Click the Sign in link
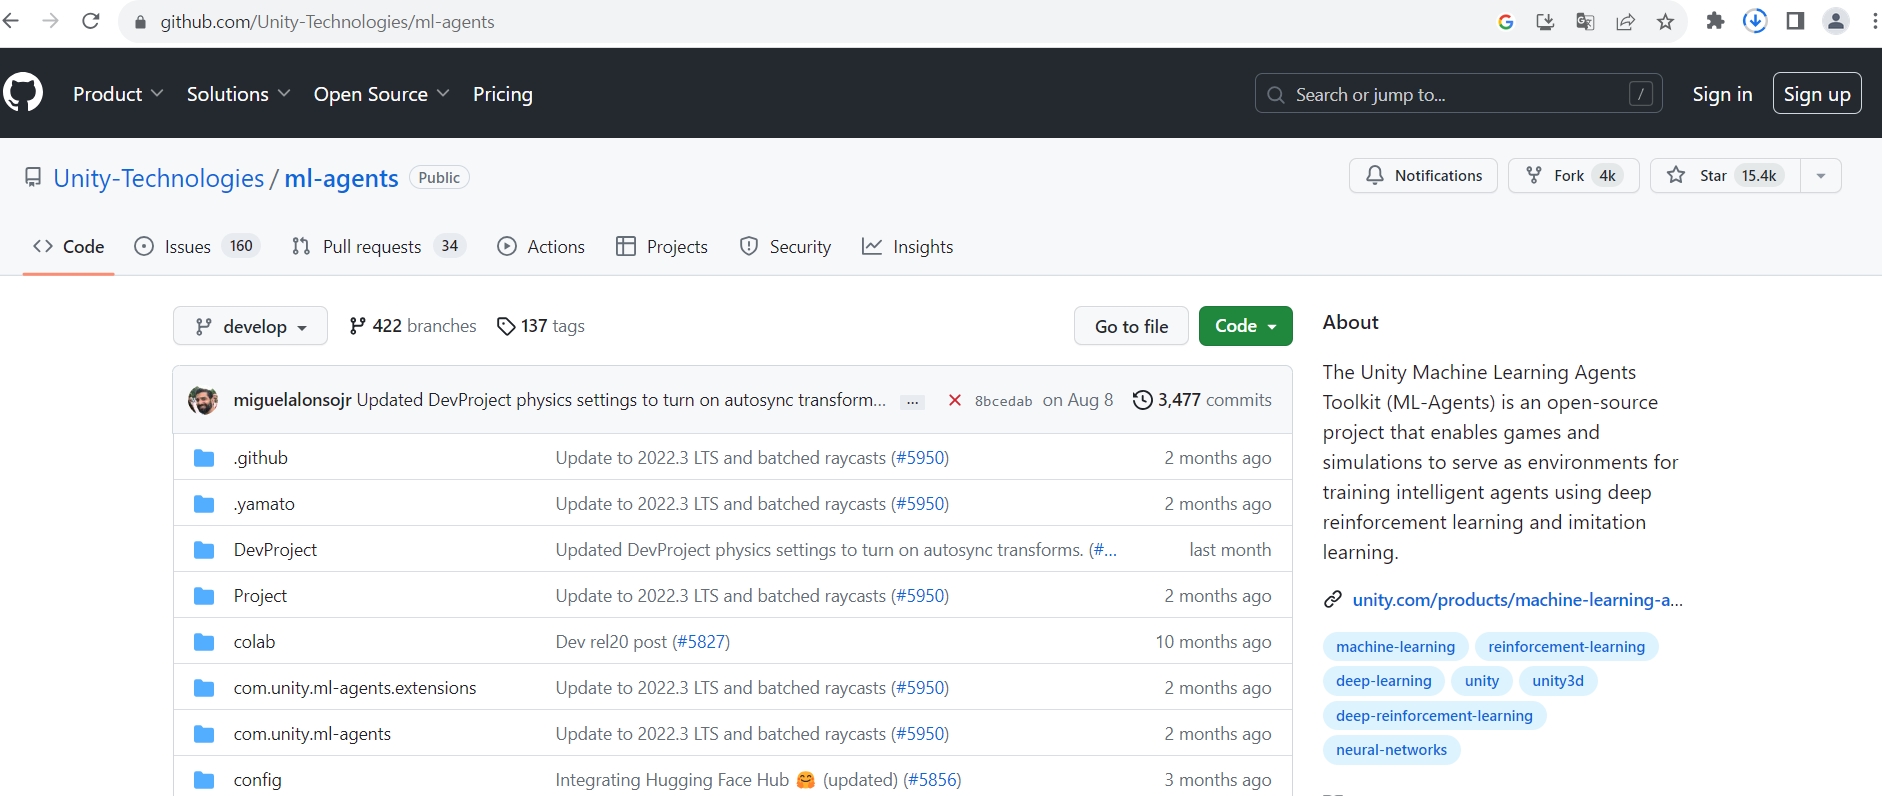 (x=1722, y=94)
